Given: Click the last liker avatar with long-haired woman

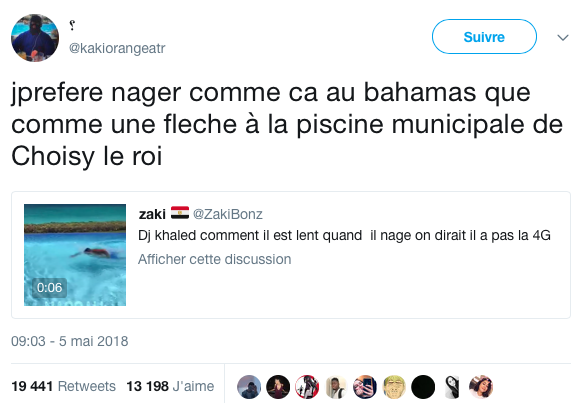Looking at the screenshot, I should (481, 387).
